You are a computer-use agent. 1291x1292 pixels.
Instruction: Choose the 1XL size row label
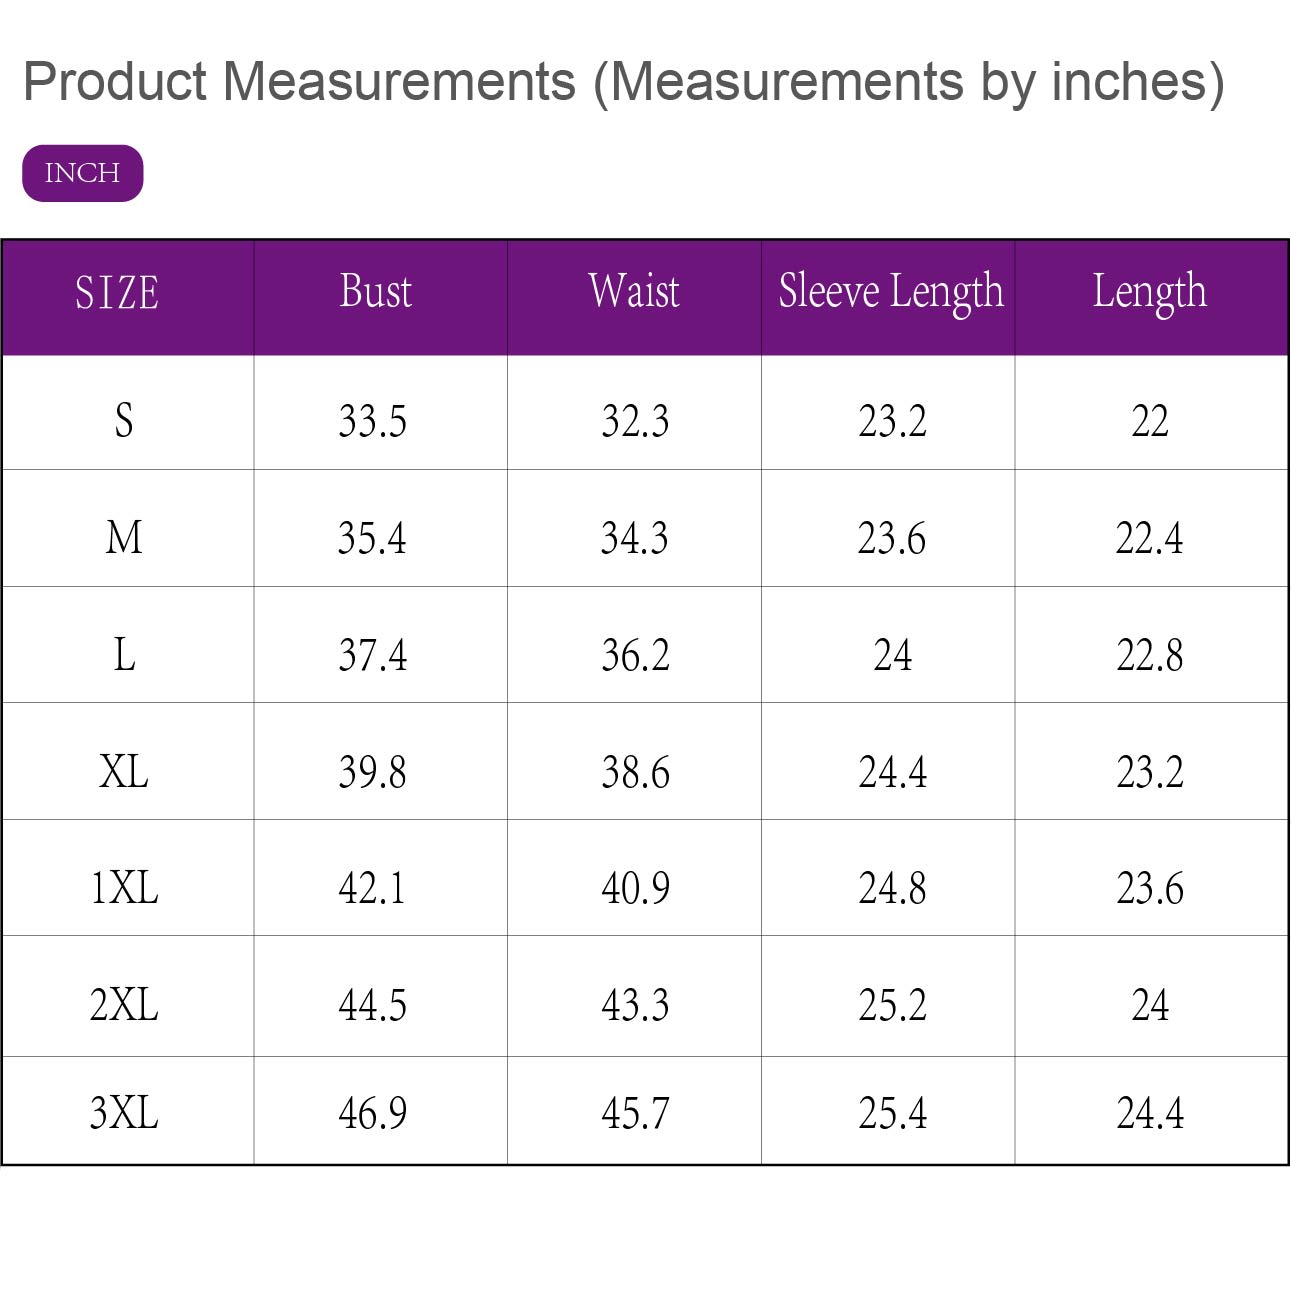[124, 888]
